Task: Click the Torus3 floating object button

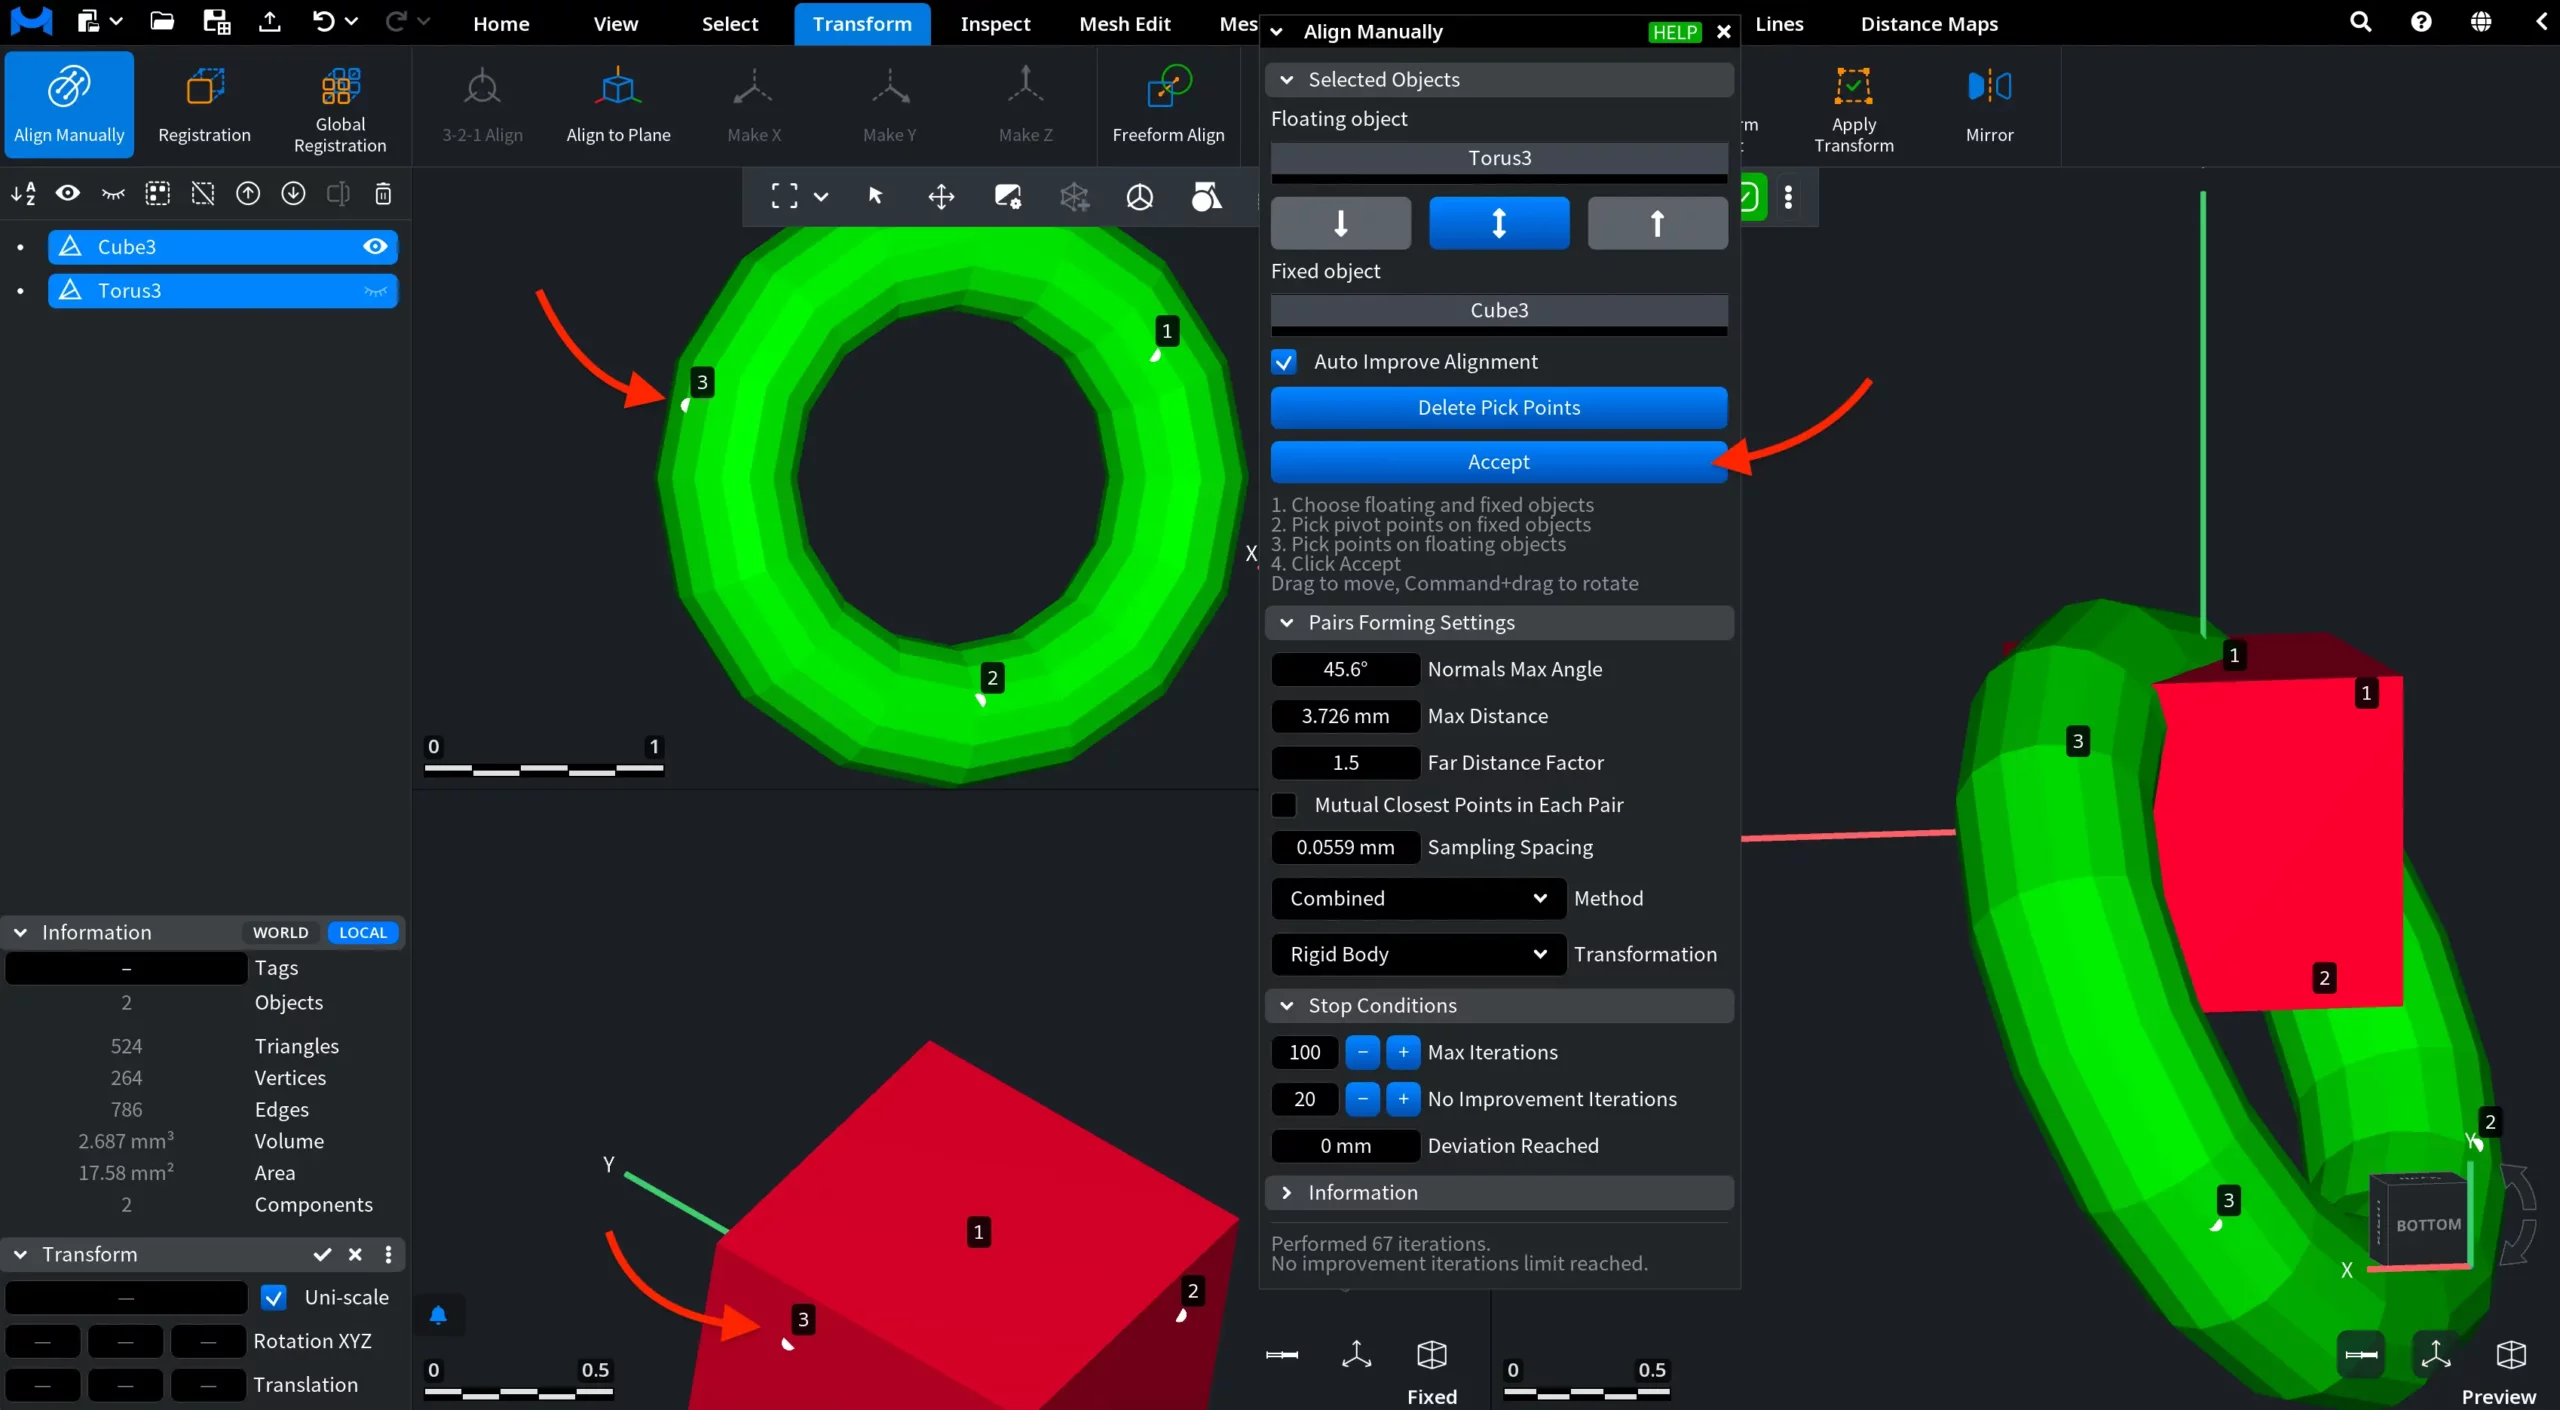Action: point(1498,158)
